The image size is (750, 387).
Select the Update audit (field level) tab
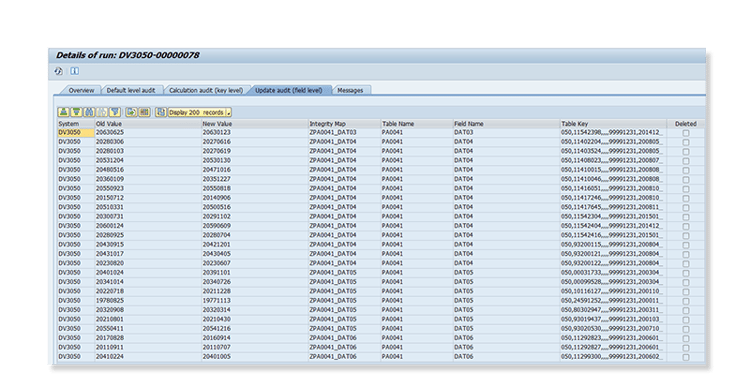tap(289, 90)
